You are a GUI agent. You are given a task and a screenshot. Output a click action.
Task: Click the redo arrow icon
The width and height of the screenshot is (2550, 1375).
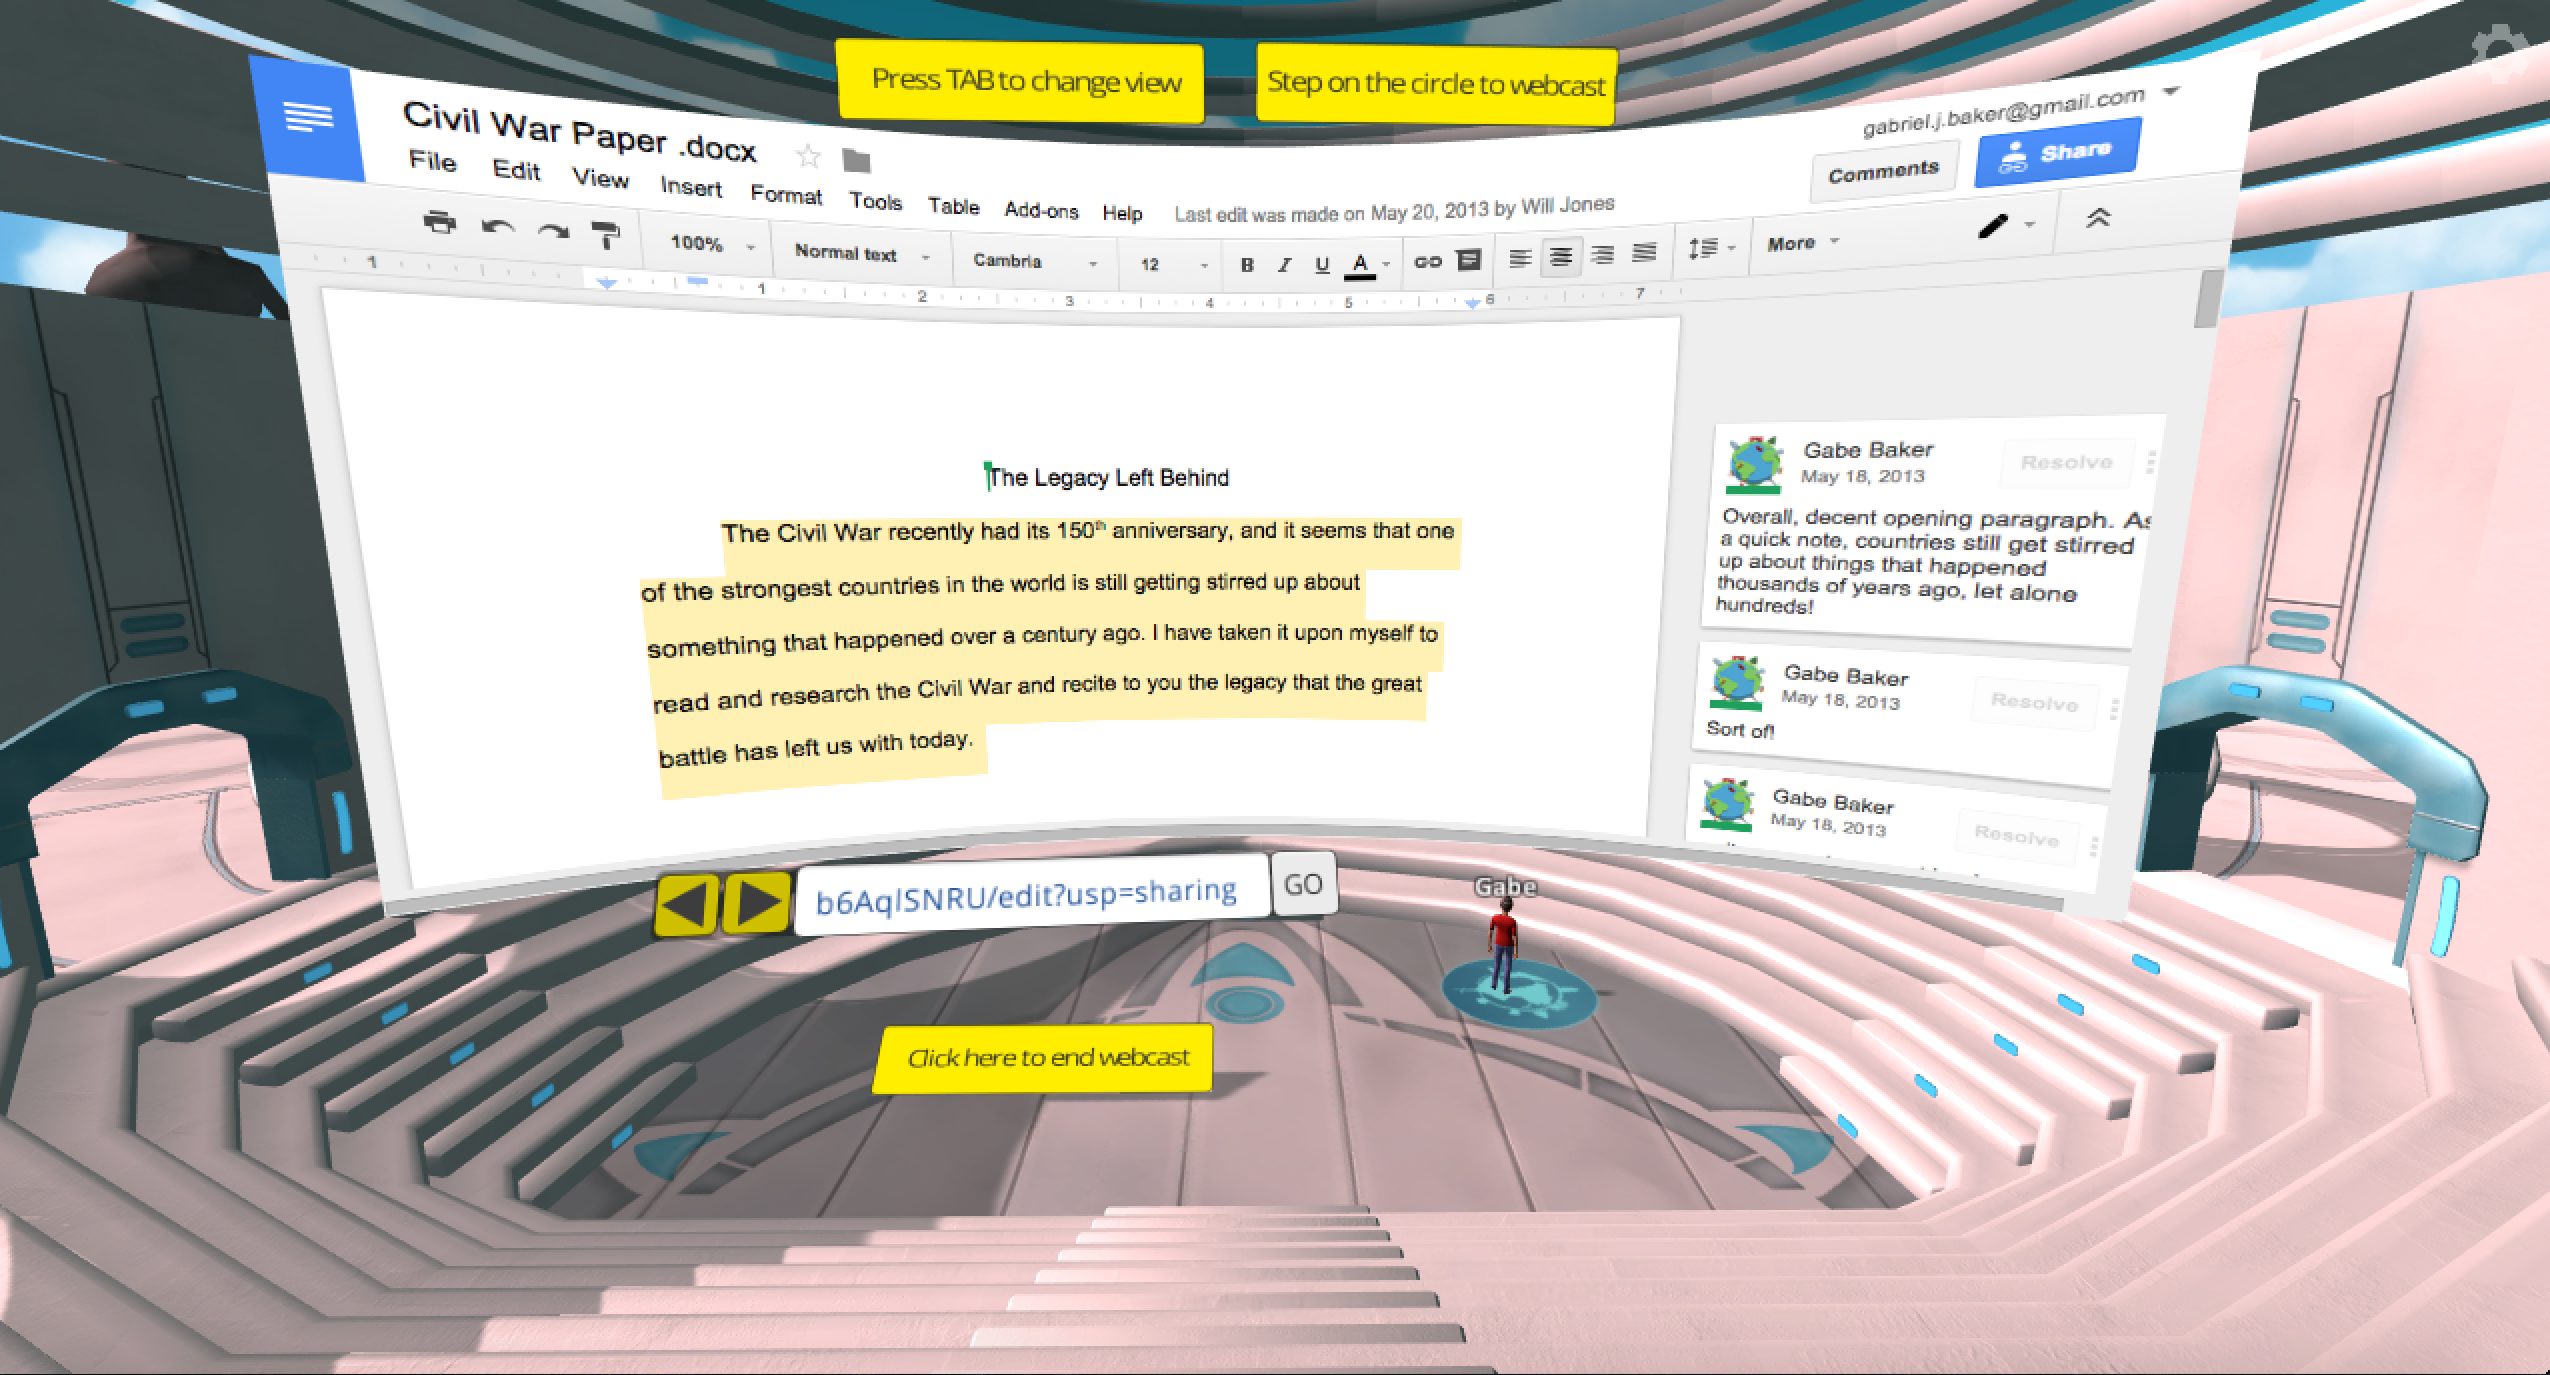553,232
